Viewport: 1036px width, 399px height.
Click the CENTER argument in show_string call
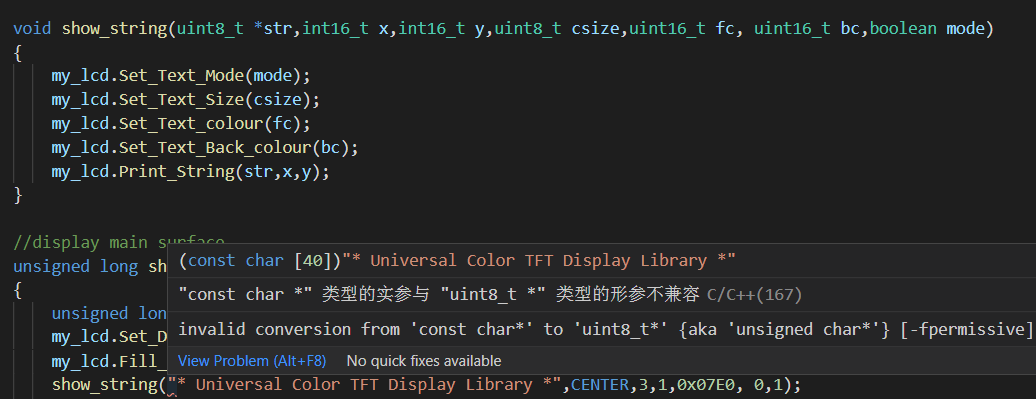tap(600, 384)
